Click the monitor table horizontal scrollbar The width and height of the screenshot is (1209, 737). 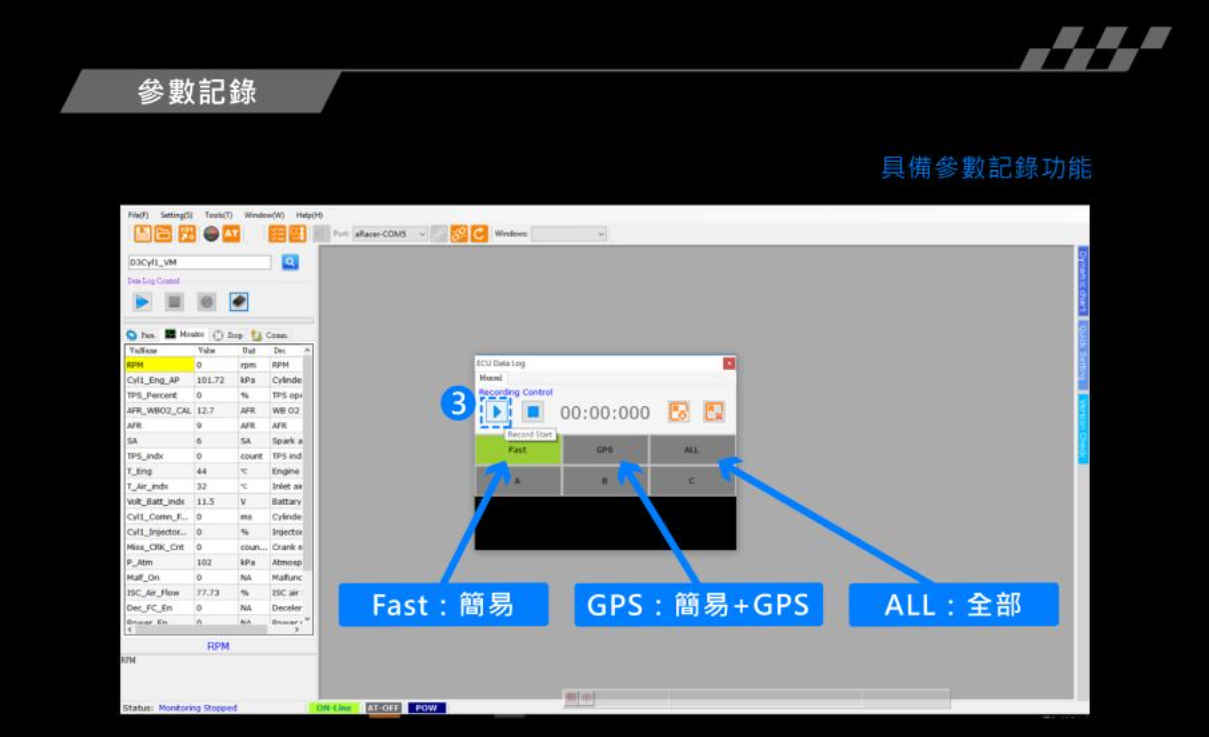click(214, 630)
